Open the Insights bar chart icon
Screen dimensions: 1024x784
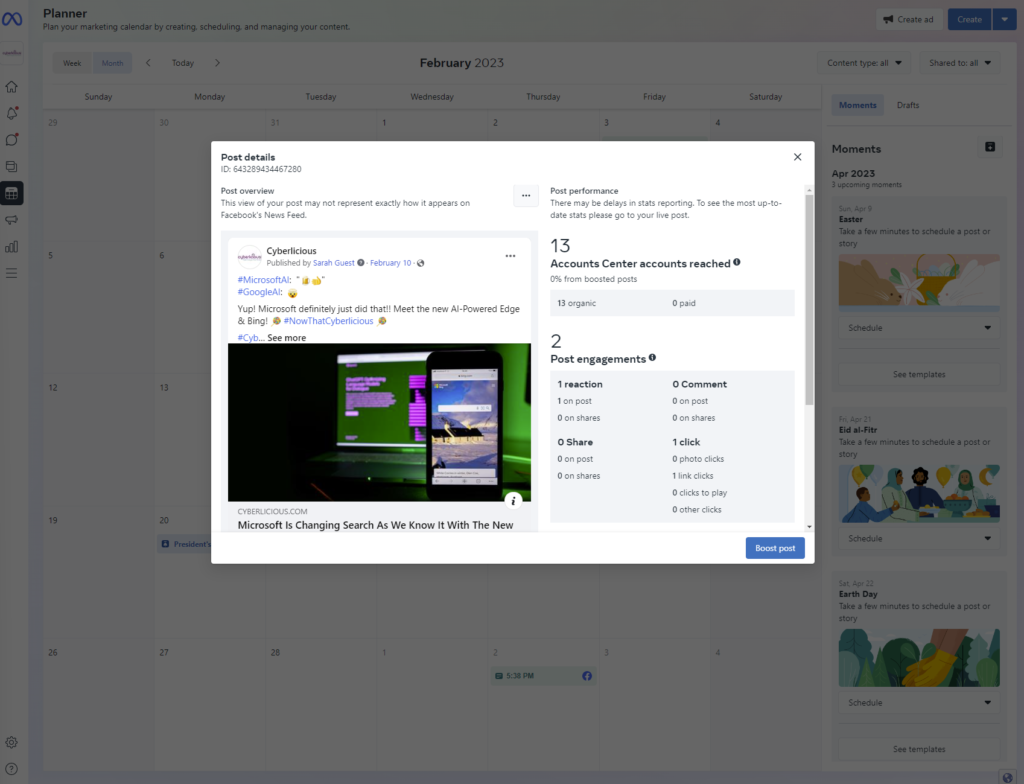[12, 246]
